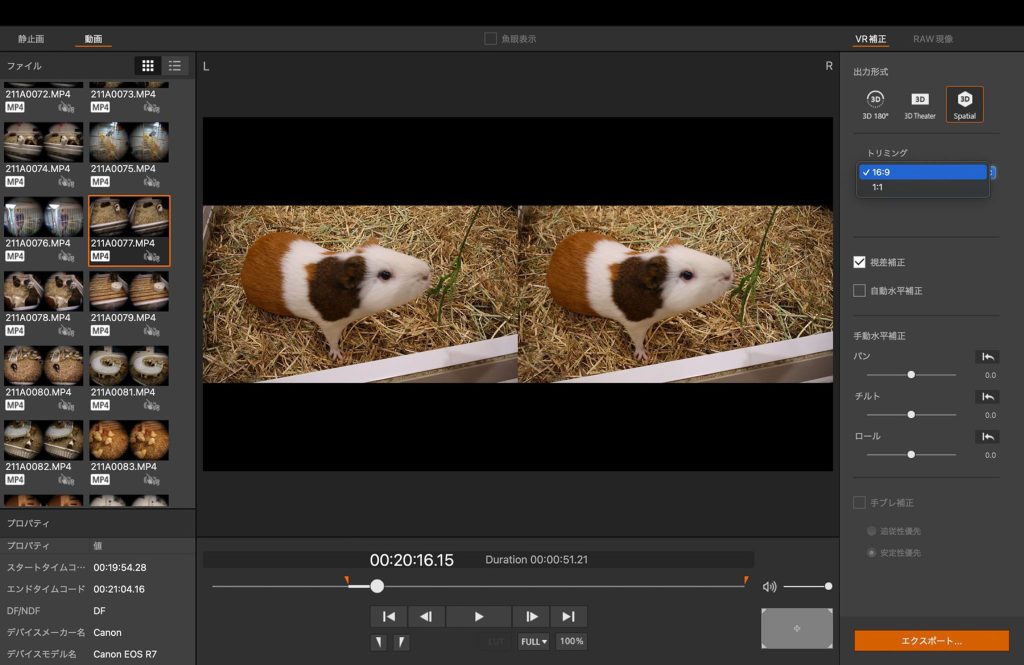Disable the 視差補正 checkbox
Viewport: 1024px width, 665px height.
pos(859,262)
